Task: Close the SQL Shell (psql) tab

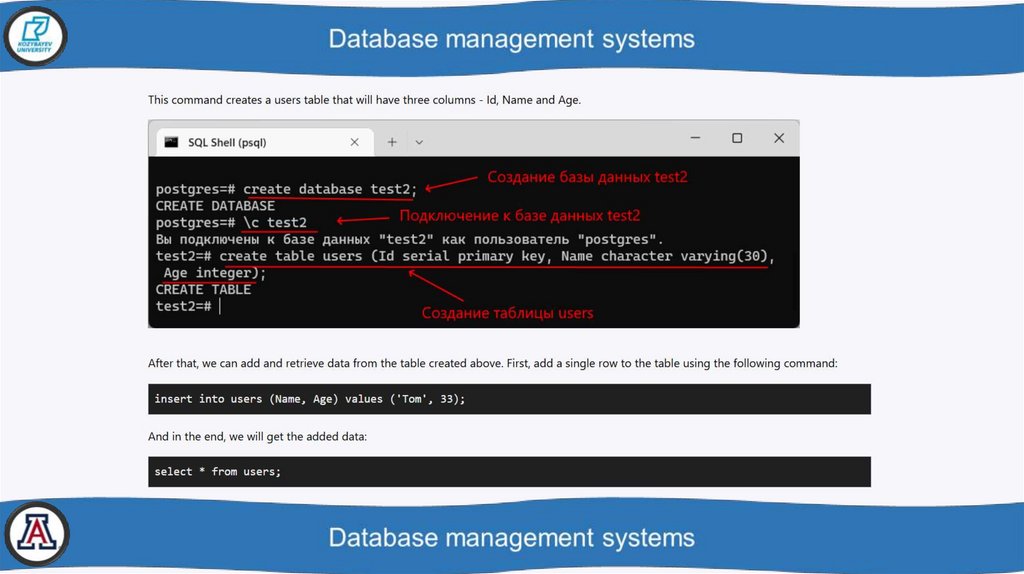Action: 355,142
